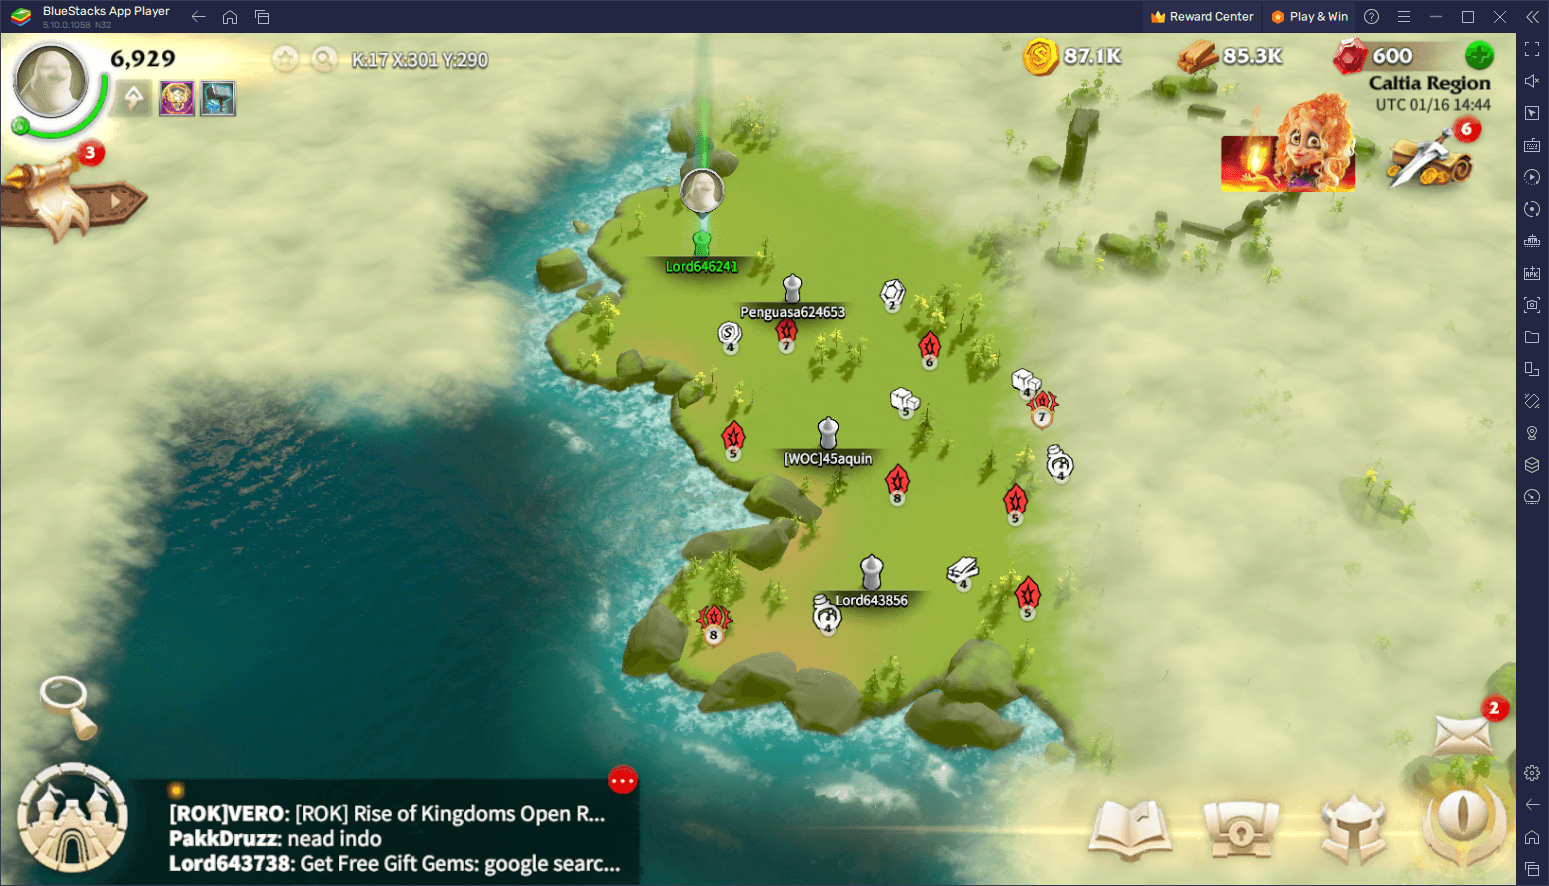Open recent apps in BlueStacks sidebar
The image size is (1549, 886).
[x=1532, y=869]
